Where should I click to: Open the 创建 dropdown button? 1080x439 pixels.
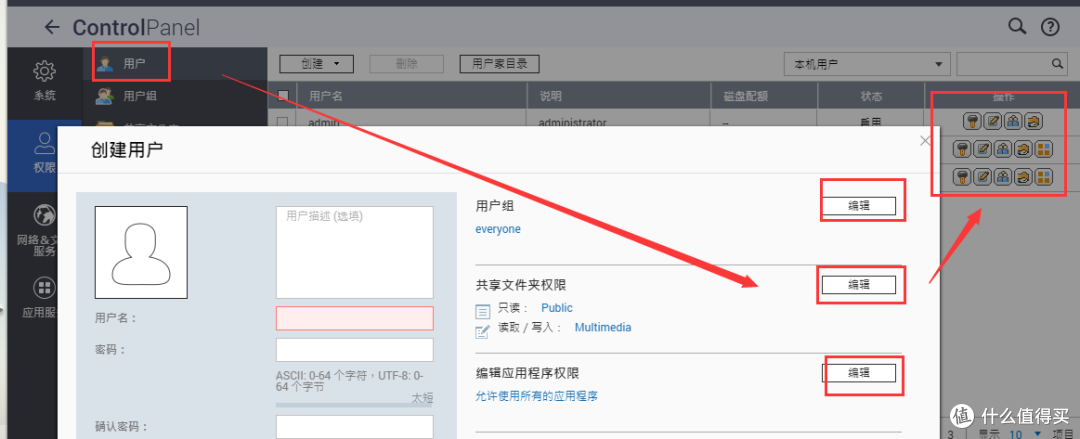(x=316, y=64)
